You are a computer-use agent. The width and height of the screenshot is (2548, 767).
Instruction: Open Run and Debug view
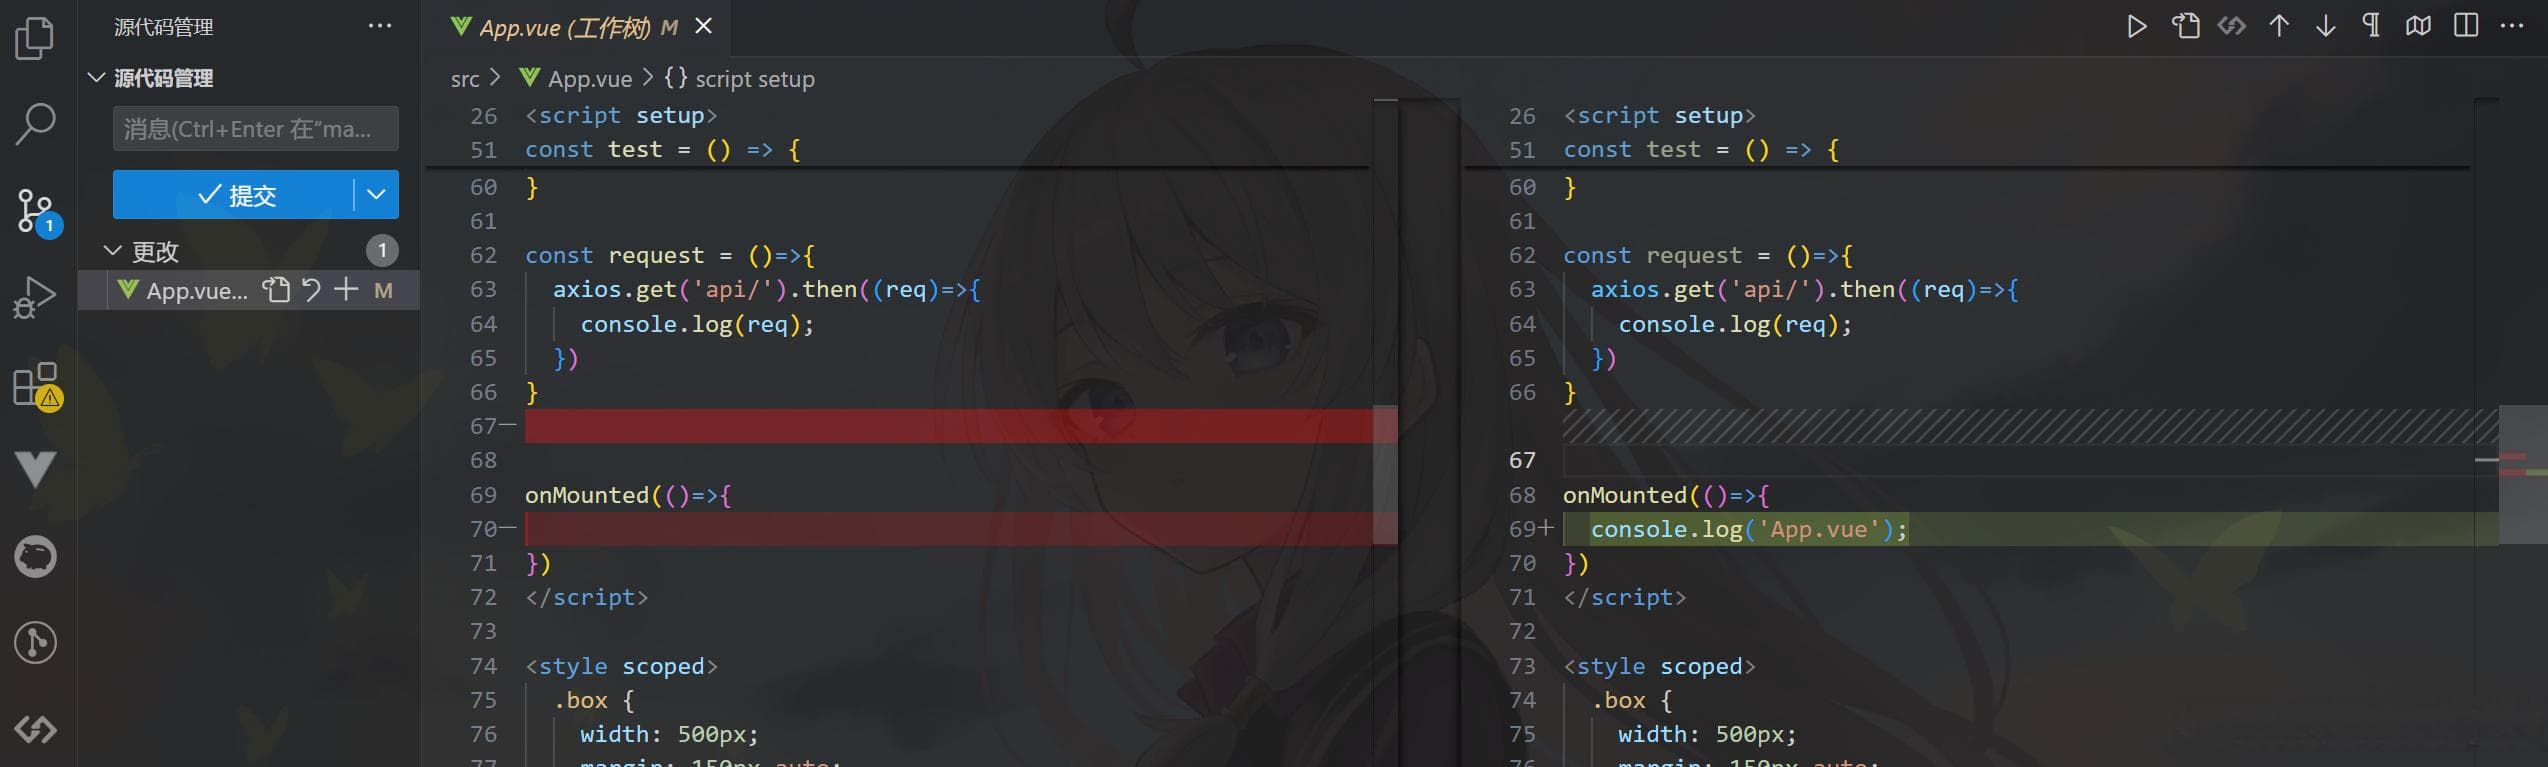(36, 297)
